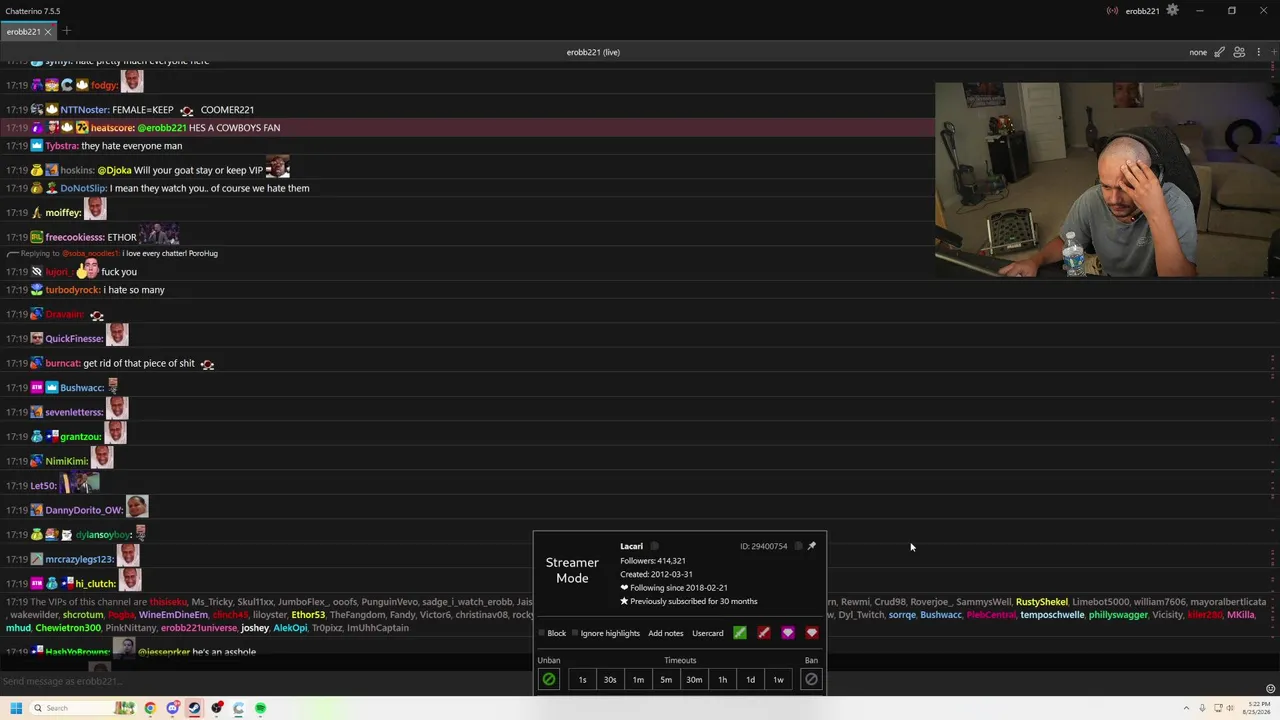
Task: Click the emote in moiffey's message
Action: click(x=95, y=209)
